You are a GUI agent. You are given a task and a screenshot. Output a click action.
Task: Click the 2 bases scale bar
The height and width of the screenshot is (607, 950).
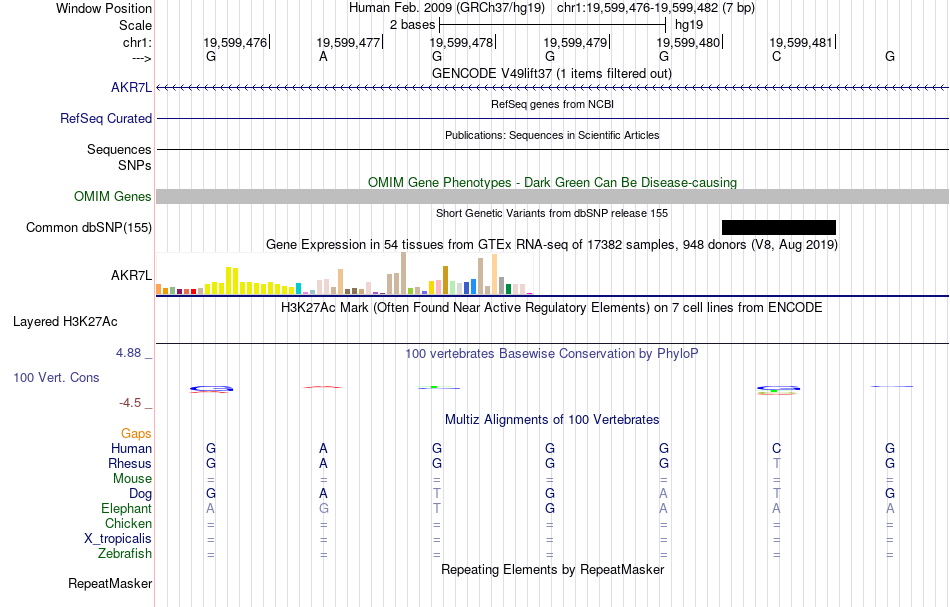[x=553, y=25]
